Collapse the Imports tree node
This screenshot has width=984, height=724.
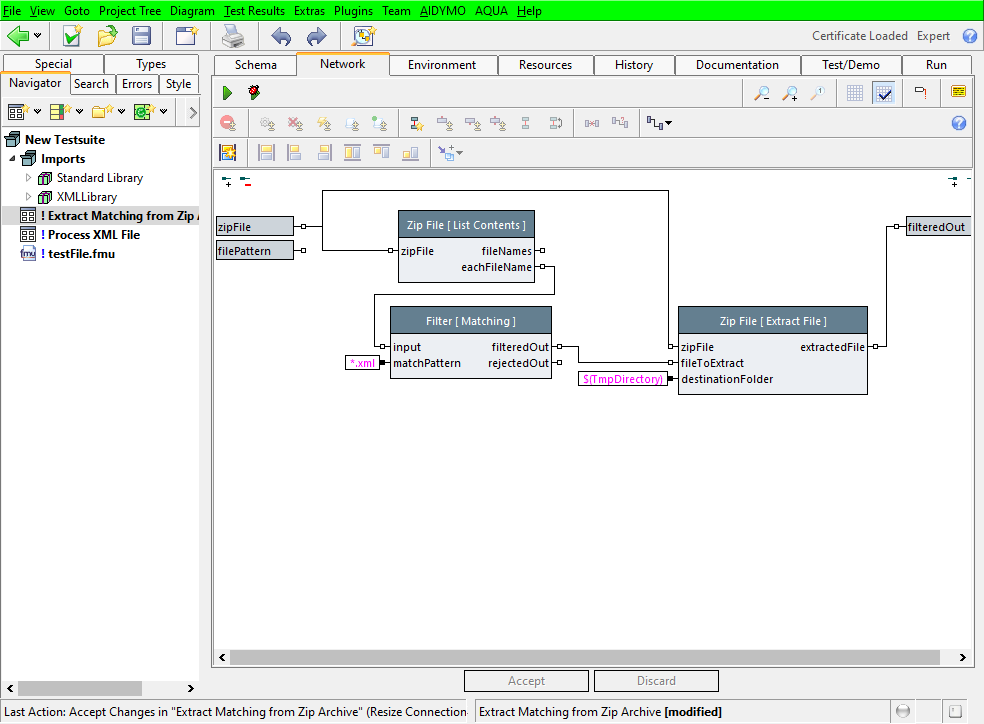click(12, 159)
